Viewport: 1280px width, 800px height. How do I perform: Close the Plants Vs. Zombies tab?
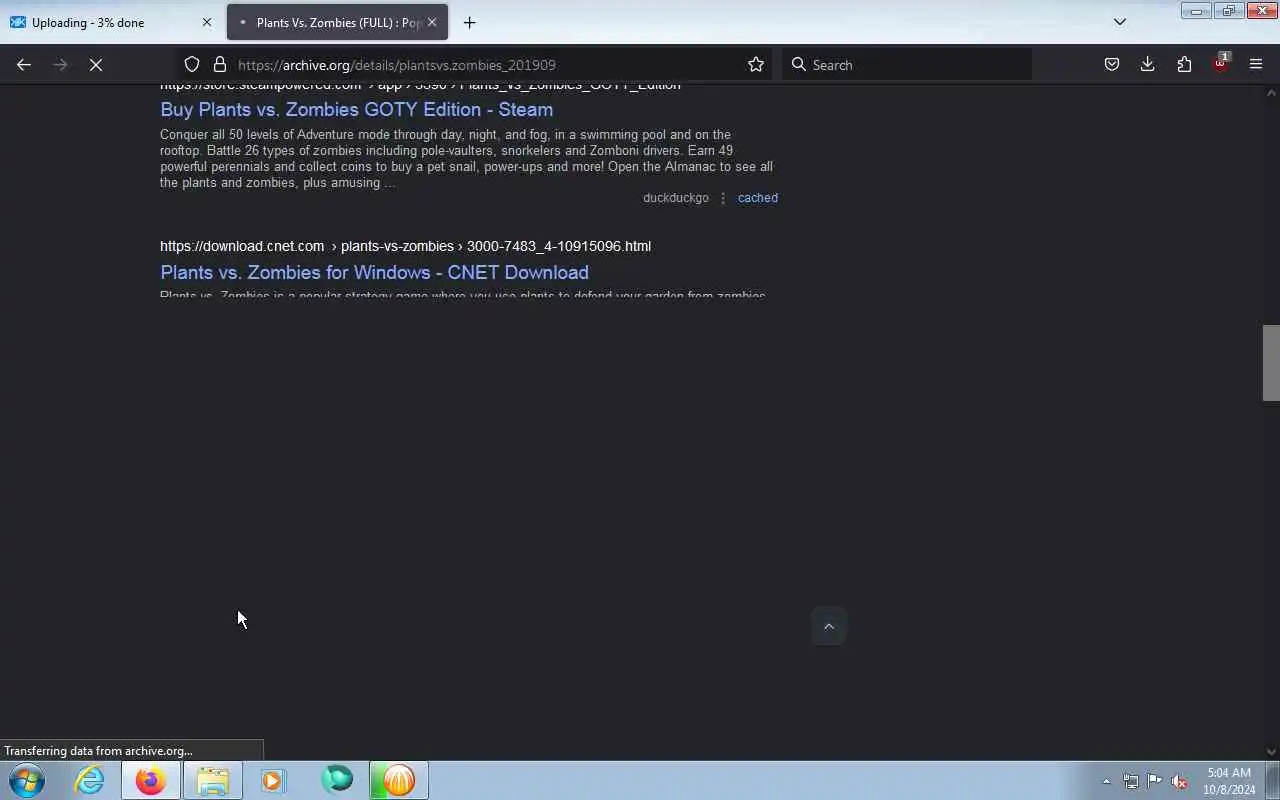[432, 22]
